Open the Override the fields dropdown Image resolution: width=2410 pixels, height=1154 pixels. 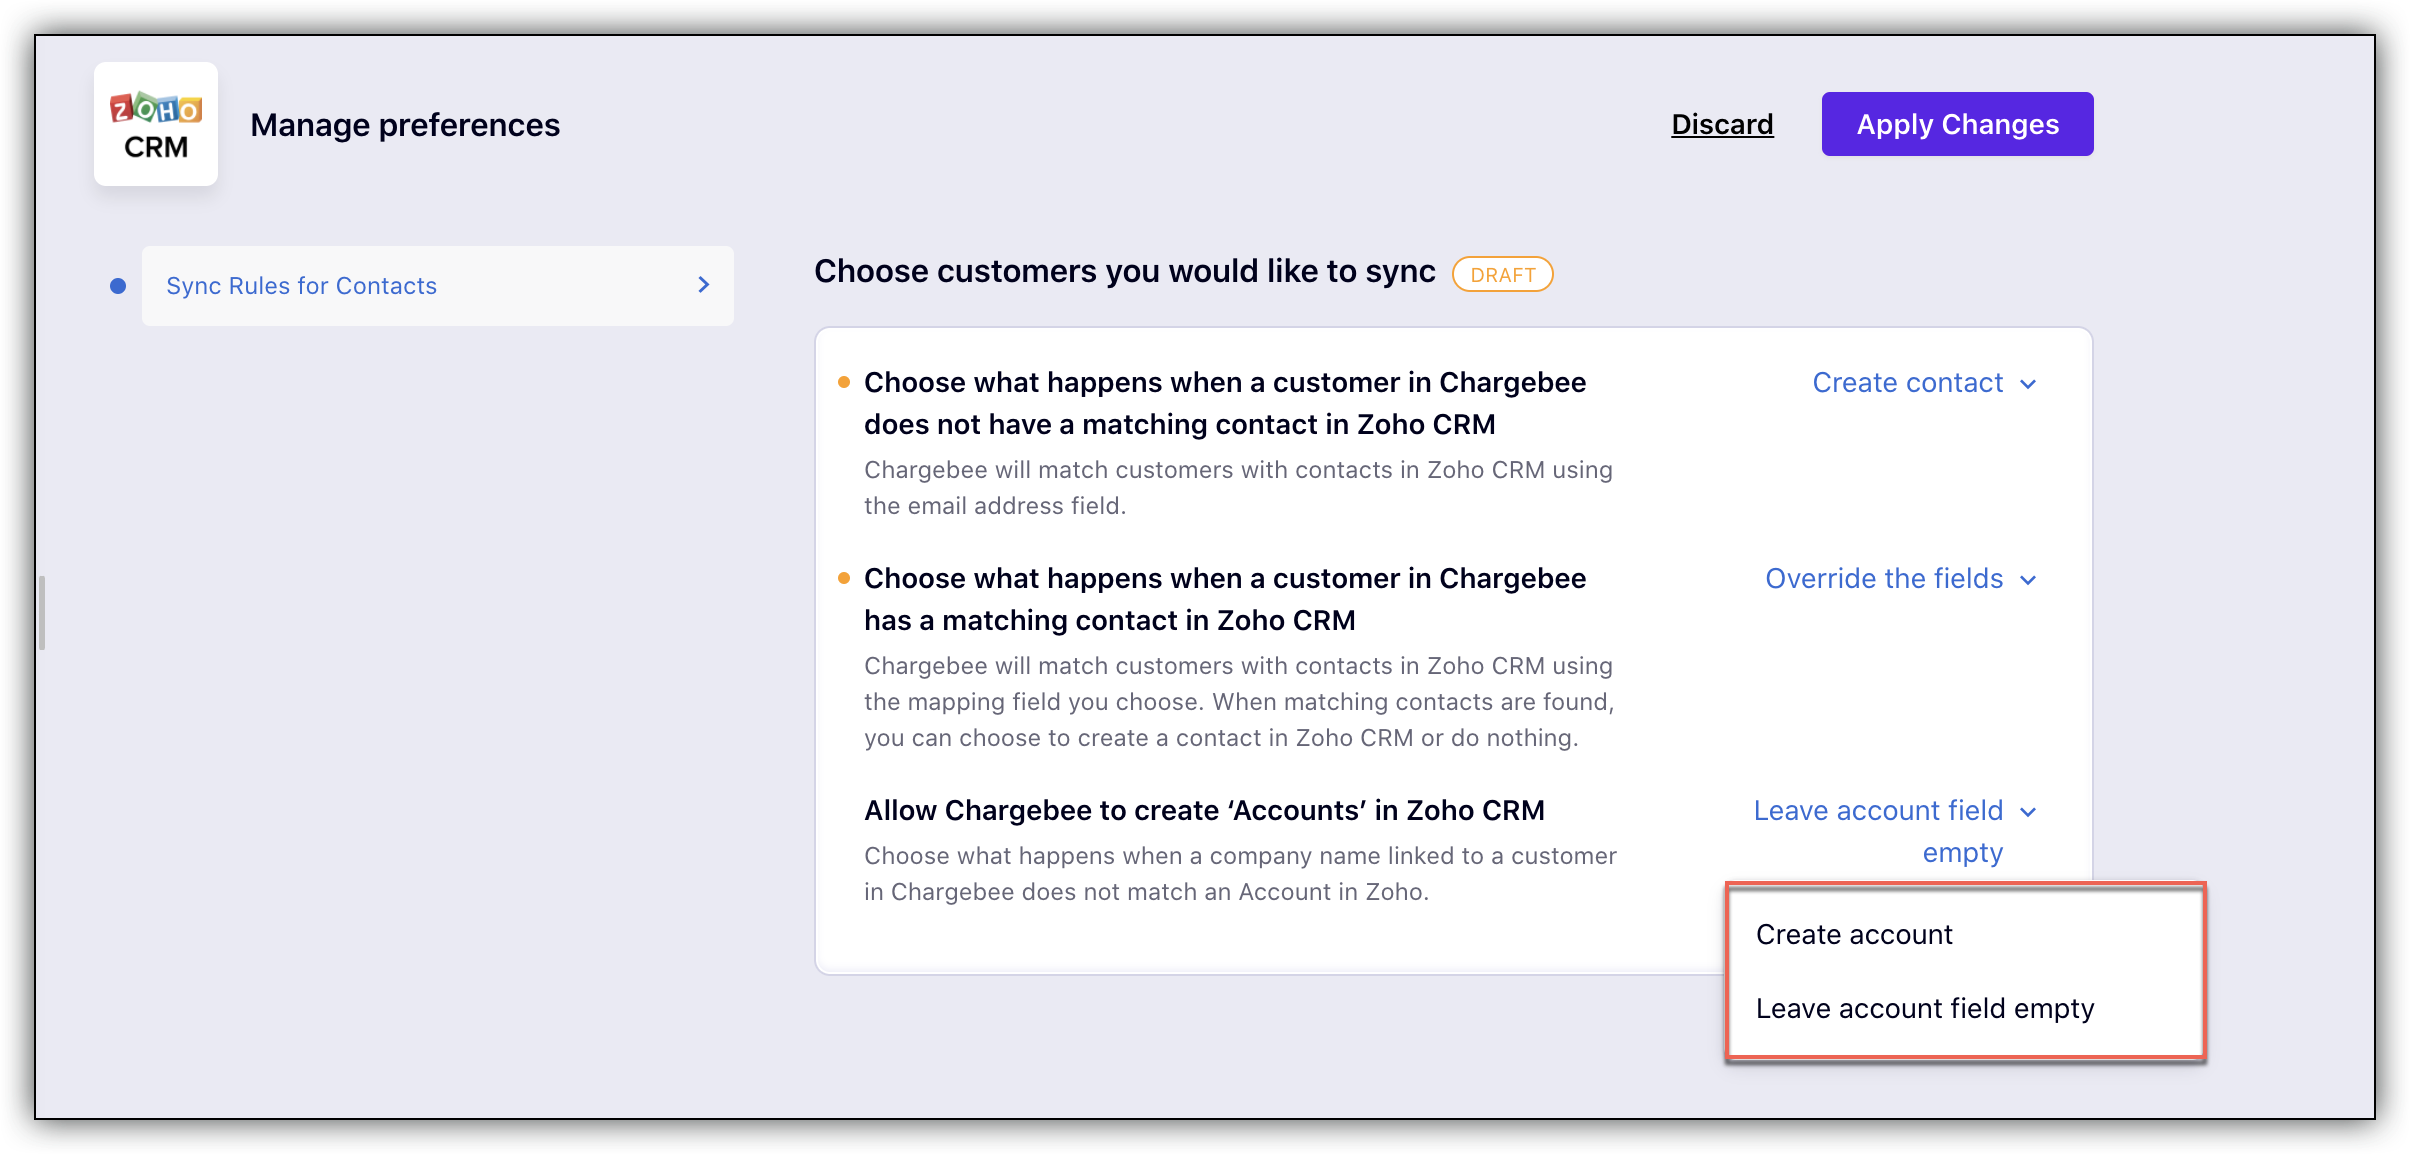coord(1884,579)
